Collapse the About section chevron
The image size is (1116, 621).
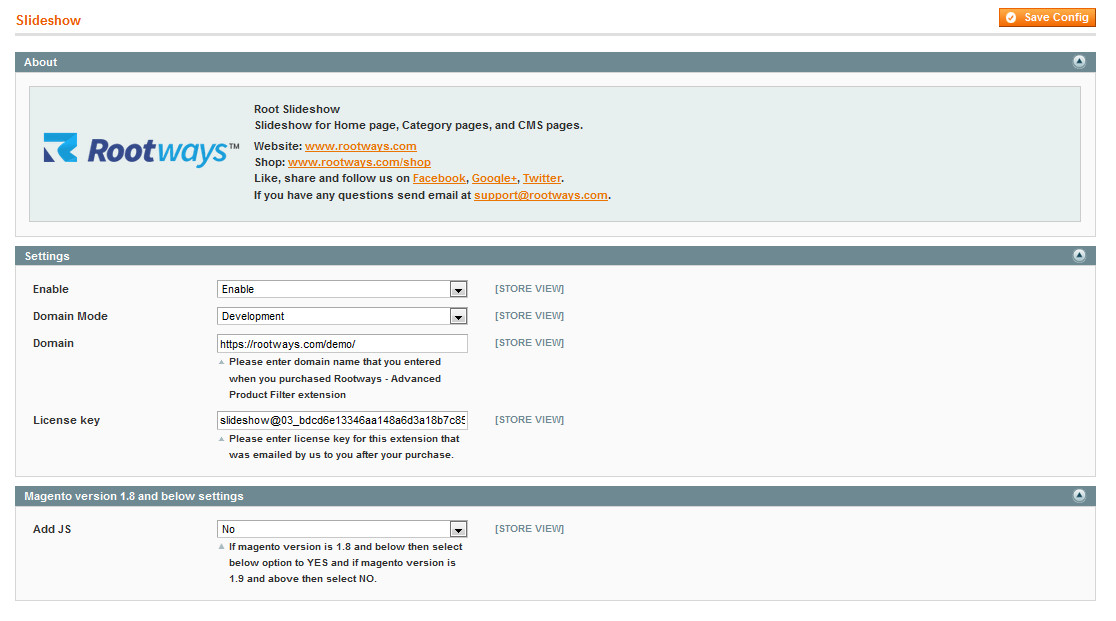(x=1079, y=61)
